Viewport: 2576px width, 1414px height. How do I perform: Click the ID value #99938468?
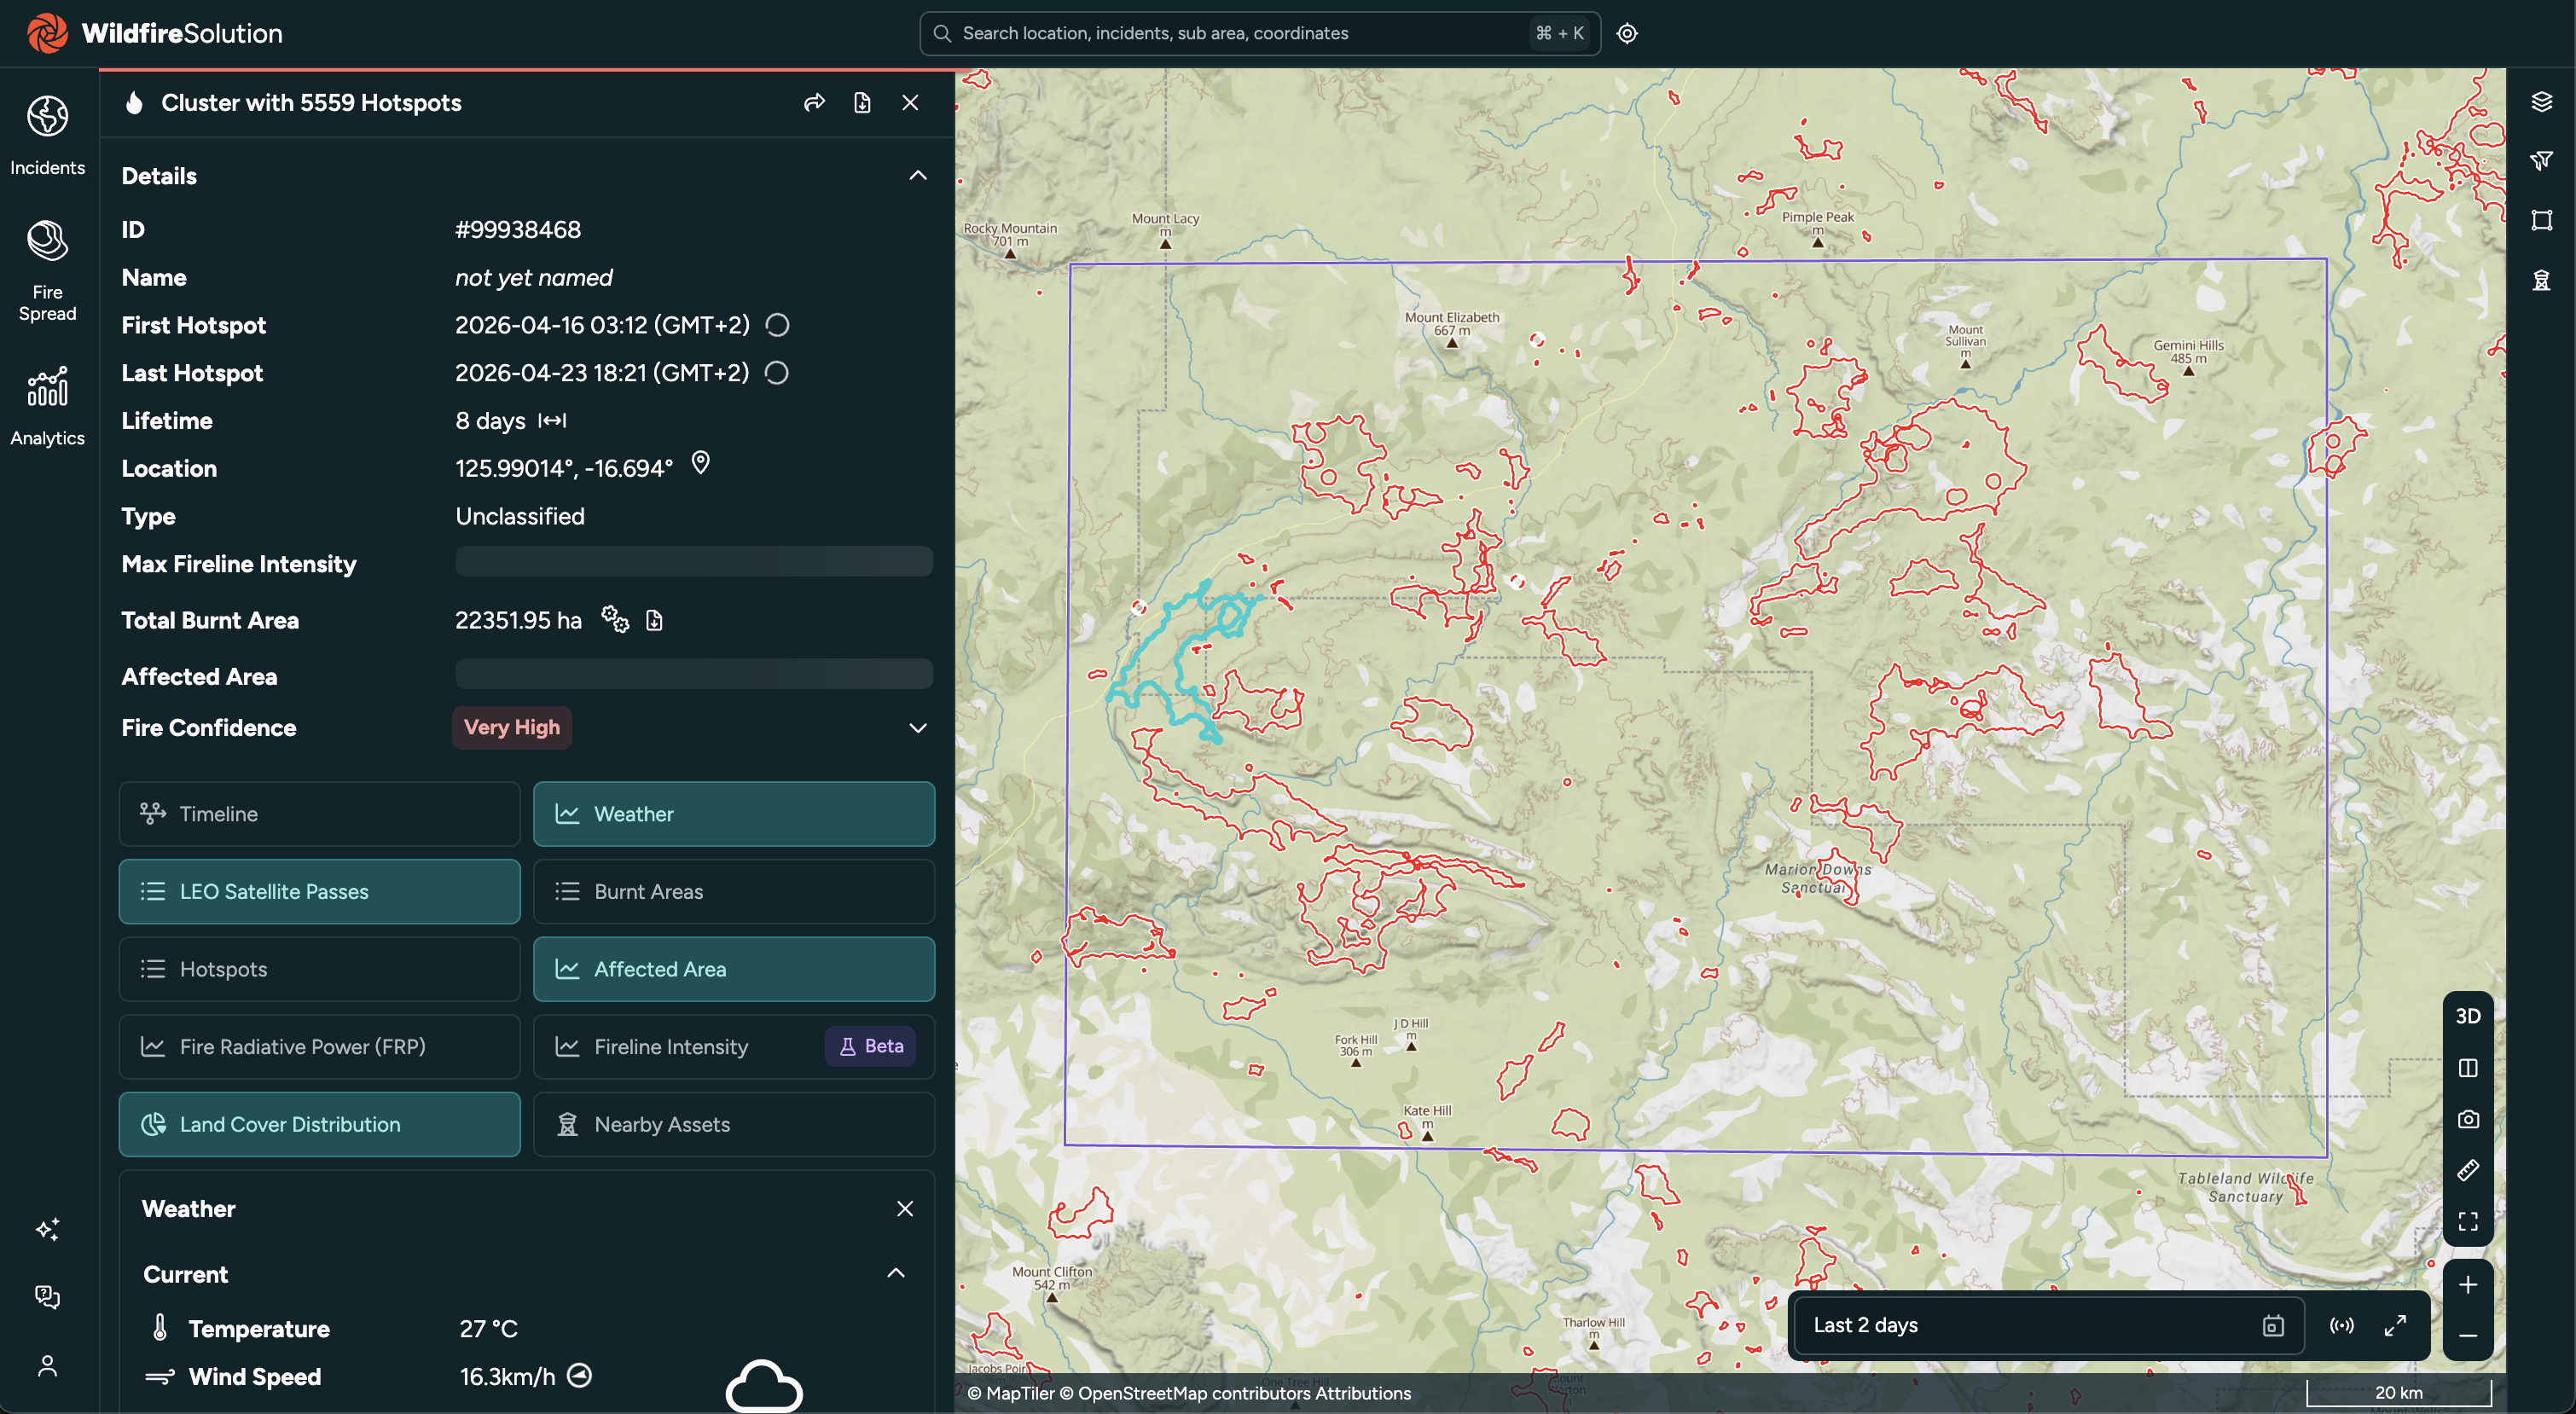[518, 230]
